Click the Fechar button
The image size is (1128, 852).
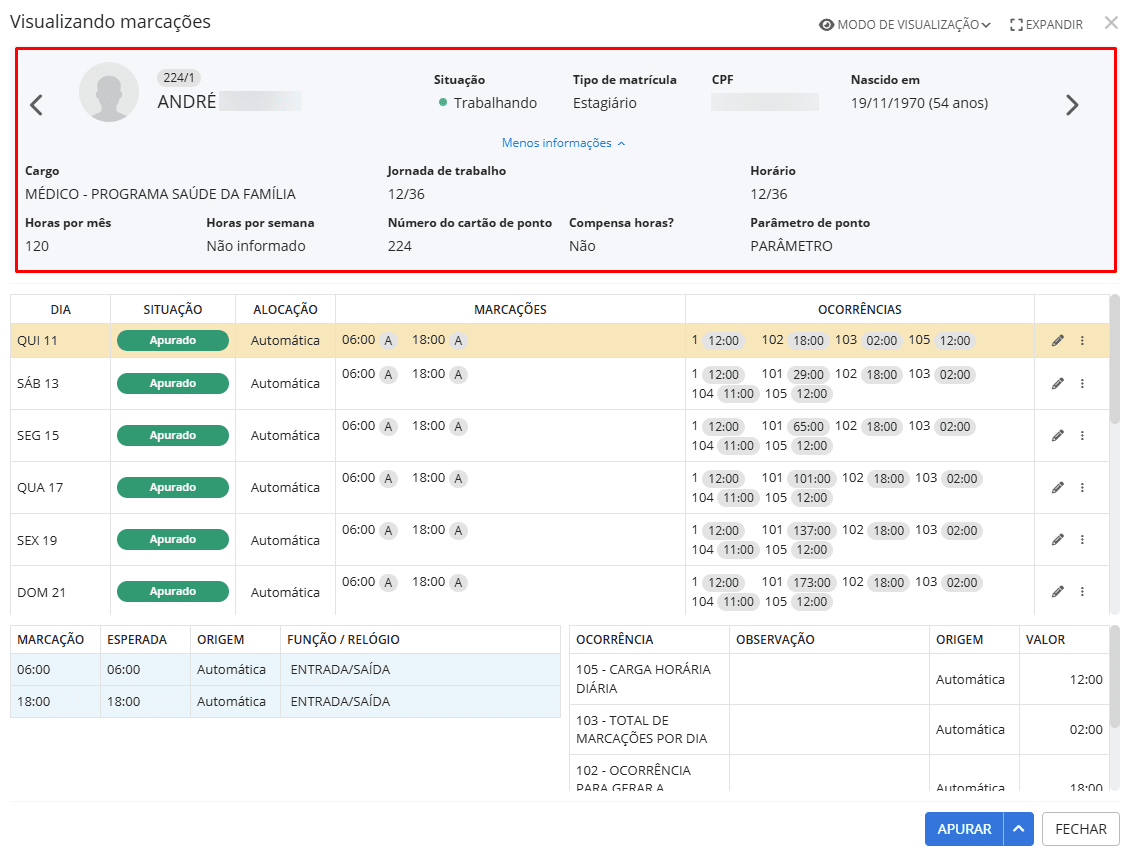(x=1080, y=829)
